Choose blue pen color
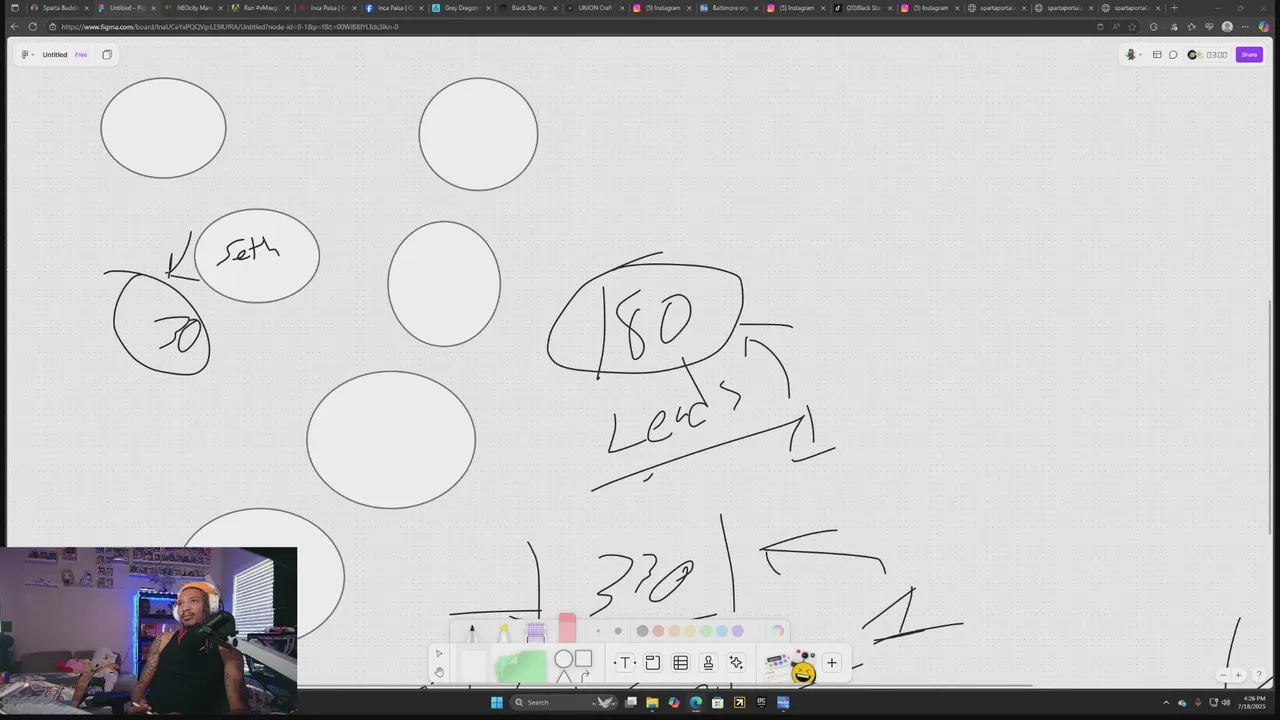1280x720 pixels. 722,631
